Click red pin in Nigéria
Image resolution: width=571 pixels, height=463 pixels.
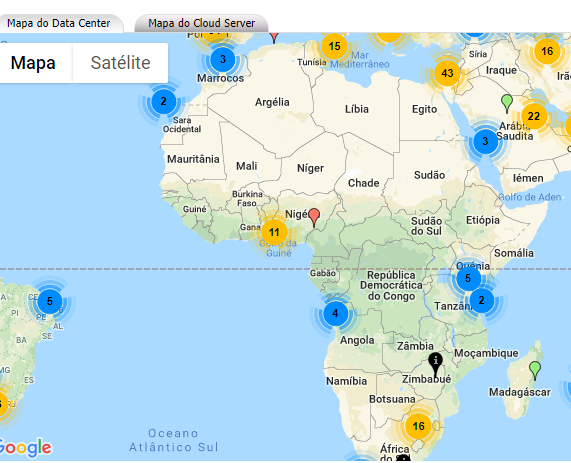click(x=314, y=217)
